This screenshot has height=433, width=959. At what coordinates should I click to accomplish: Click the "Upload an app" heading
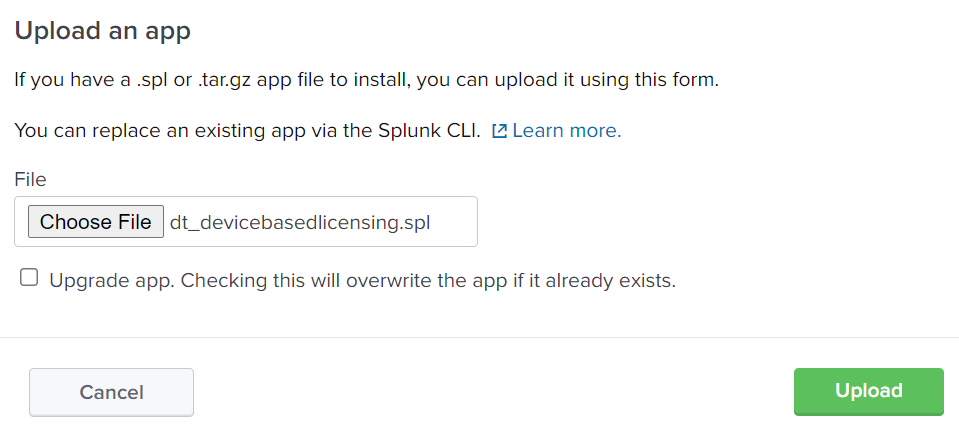[102, 31]
